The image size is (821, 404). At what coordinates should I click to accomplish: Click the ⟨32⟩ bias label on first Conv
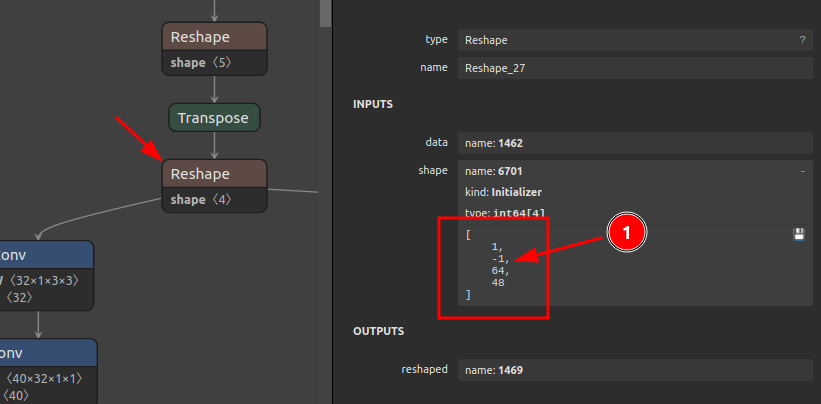18,298
